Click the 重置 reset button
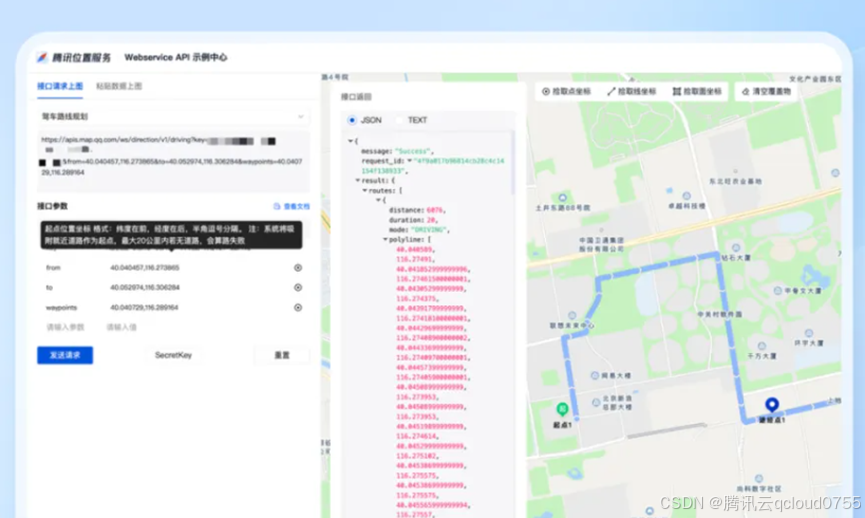 282,355
